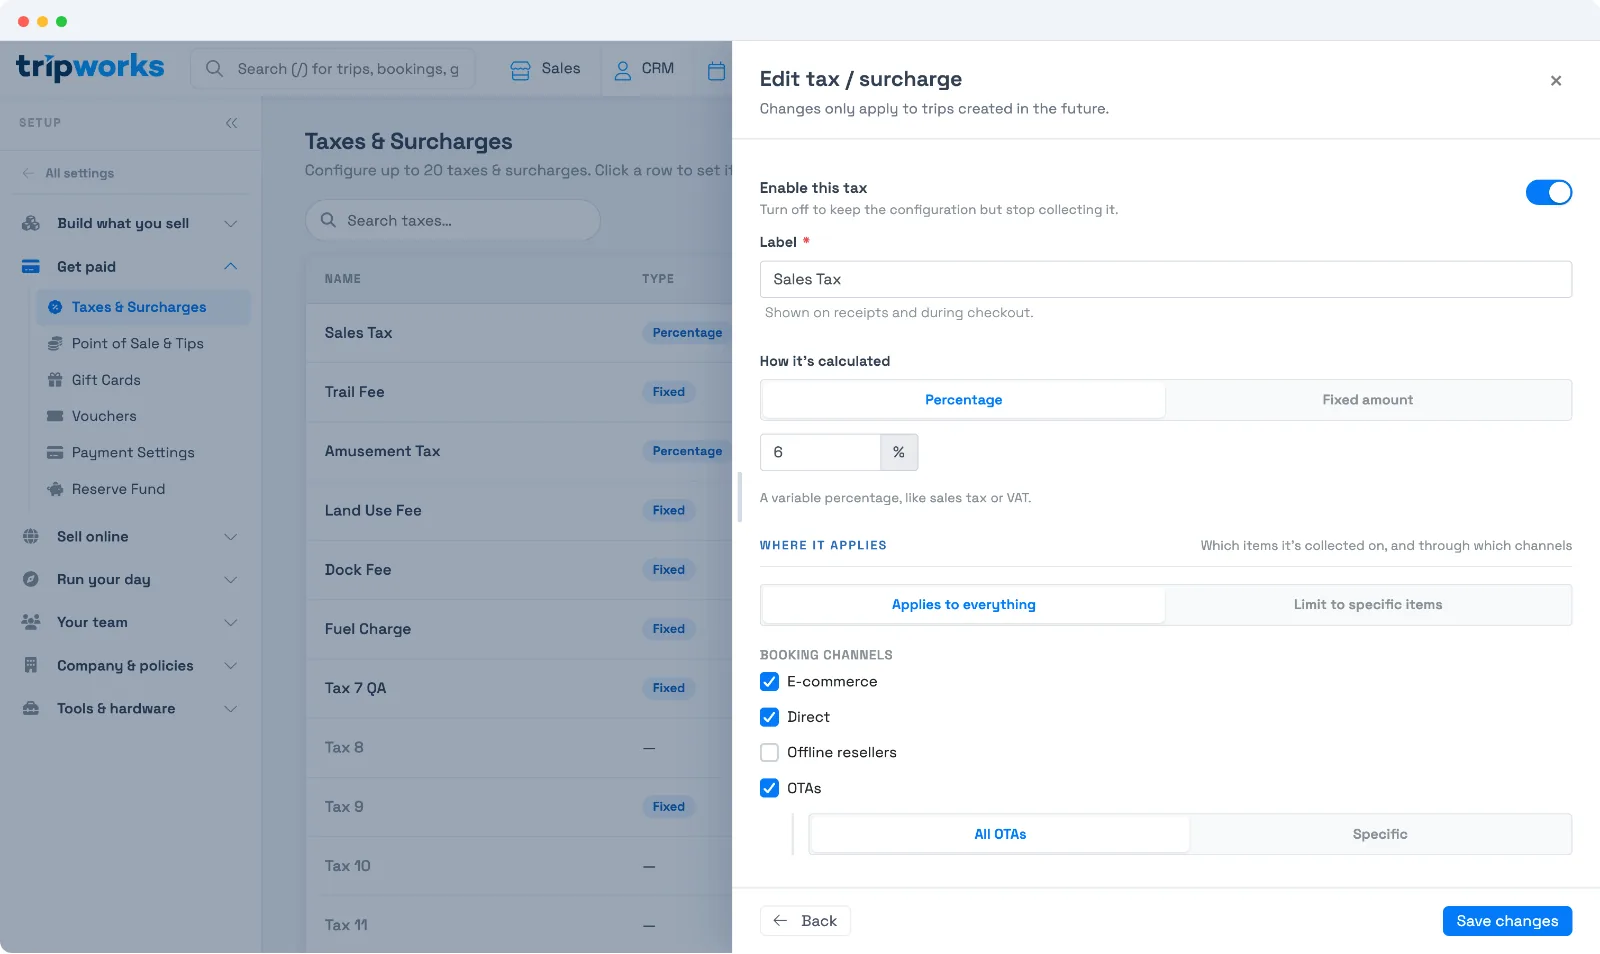Click the calendar icon in top navigation
The width and height of the screenshot is (1600, 954).
716,70
